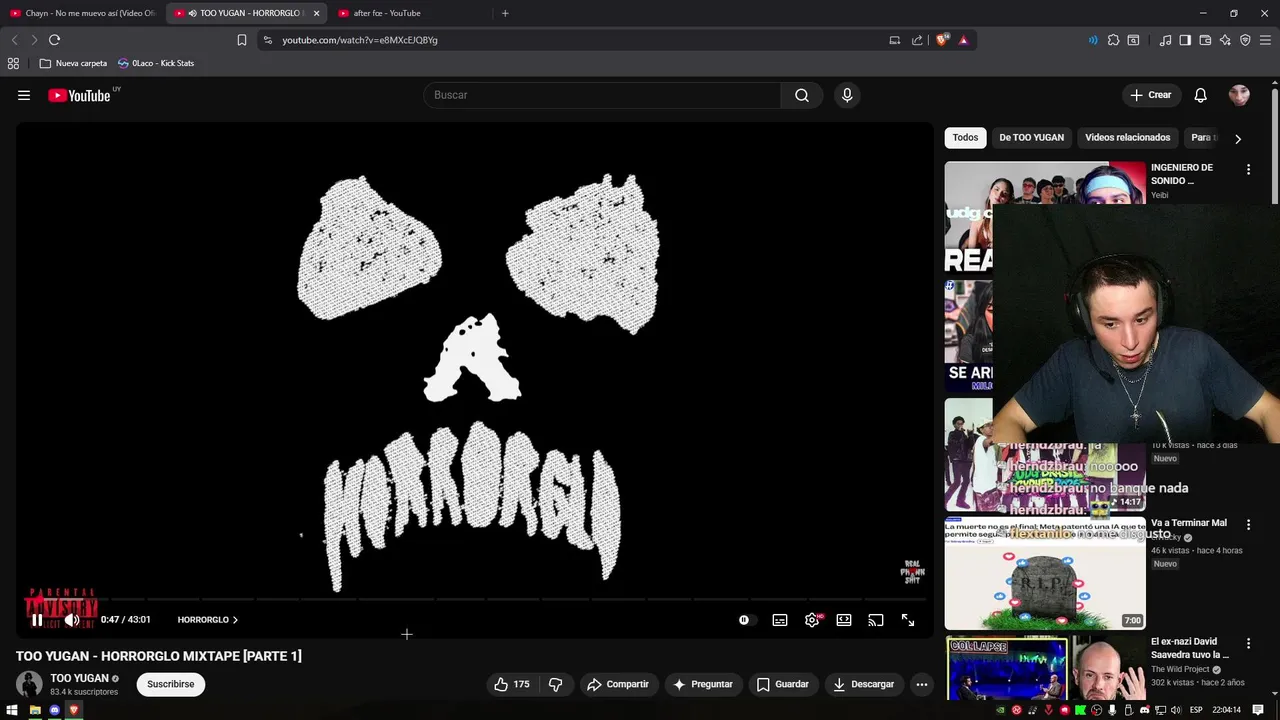This screenshot has width=1280, height=720.
Task: Toggle the browser sidebar panel
Action: coord(1185,40)
